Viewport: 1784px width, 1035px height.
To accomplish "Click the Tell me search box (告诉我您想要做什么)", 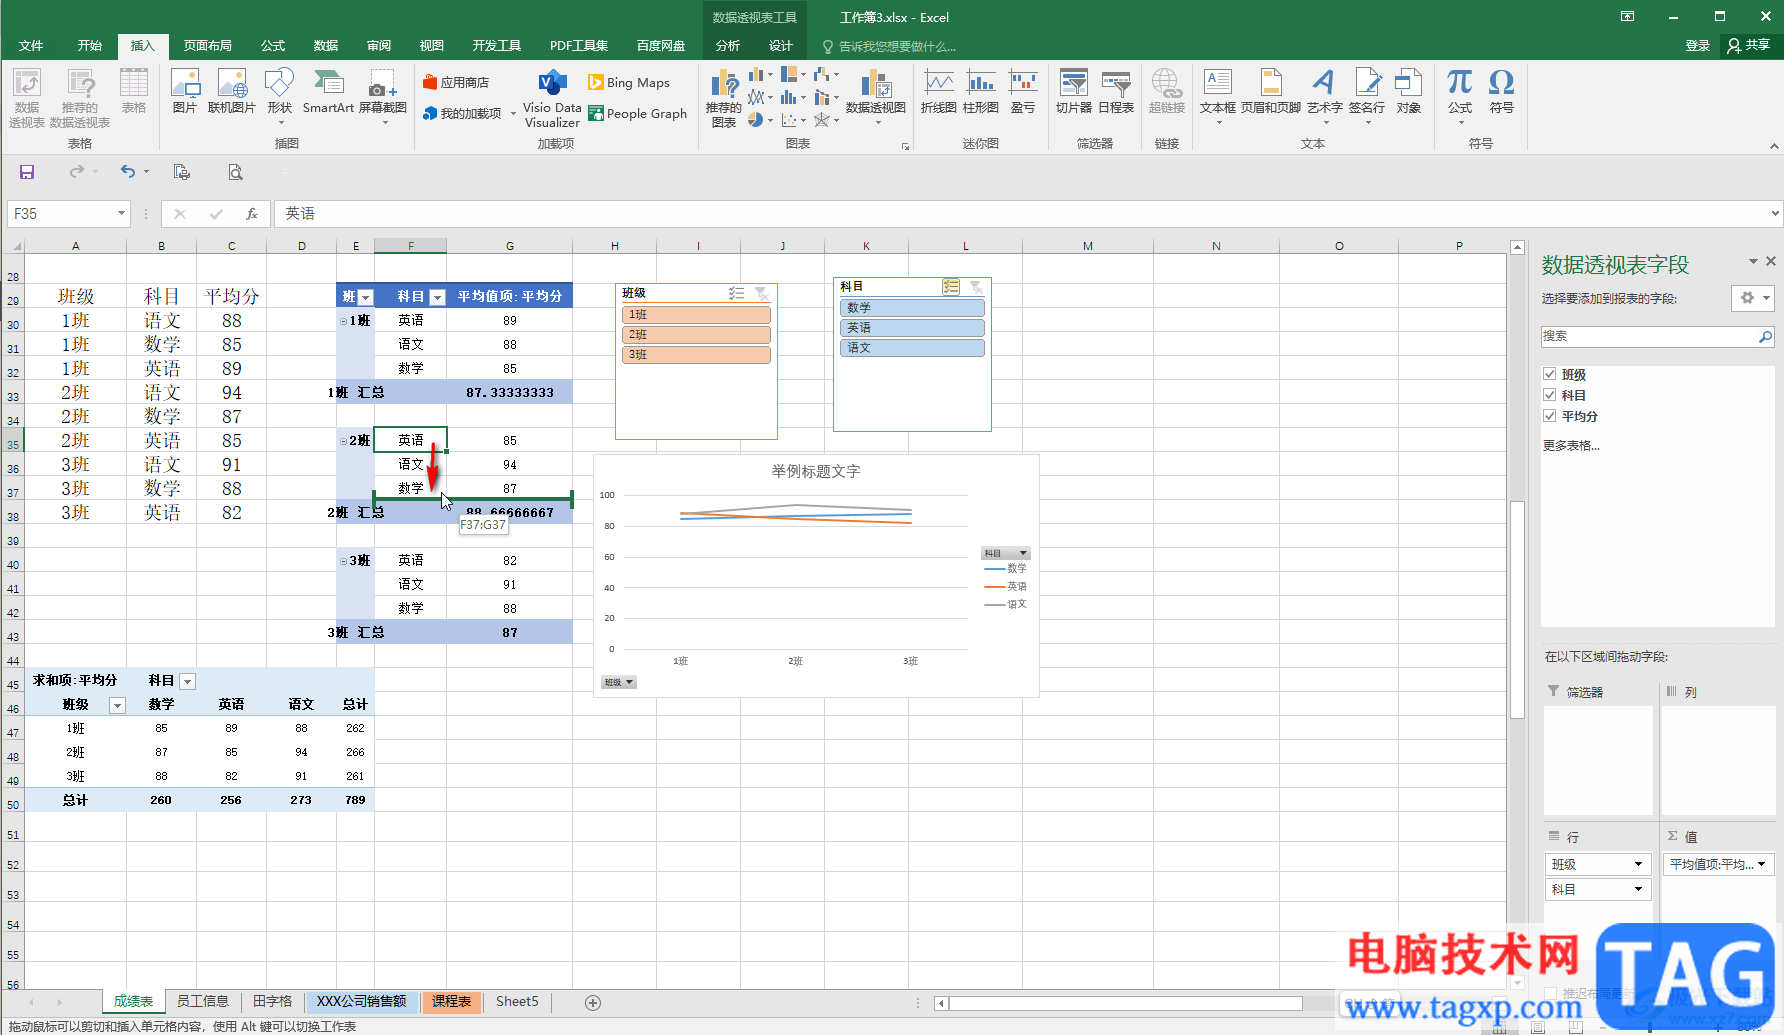I will (889, 46).
